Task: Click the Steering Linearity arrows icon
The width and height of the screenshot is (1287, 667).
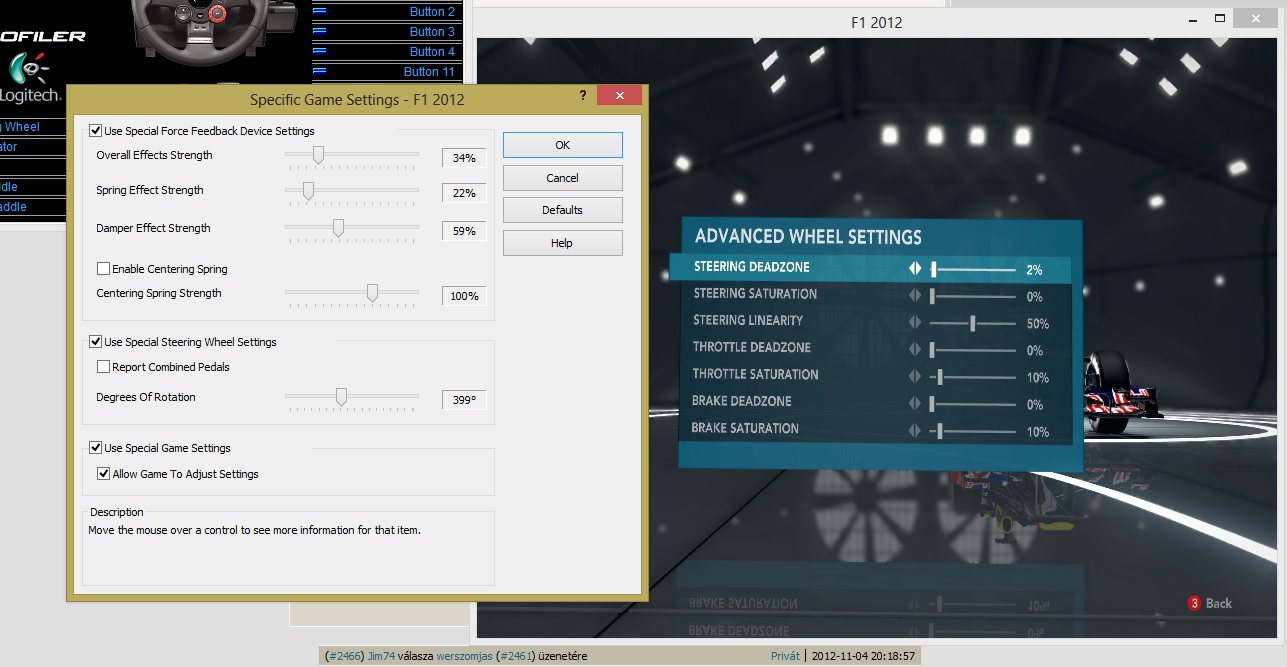Action: (x=914, y=323)
